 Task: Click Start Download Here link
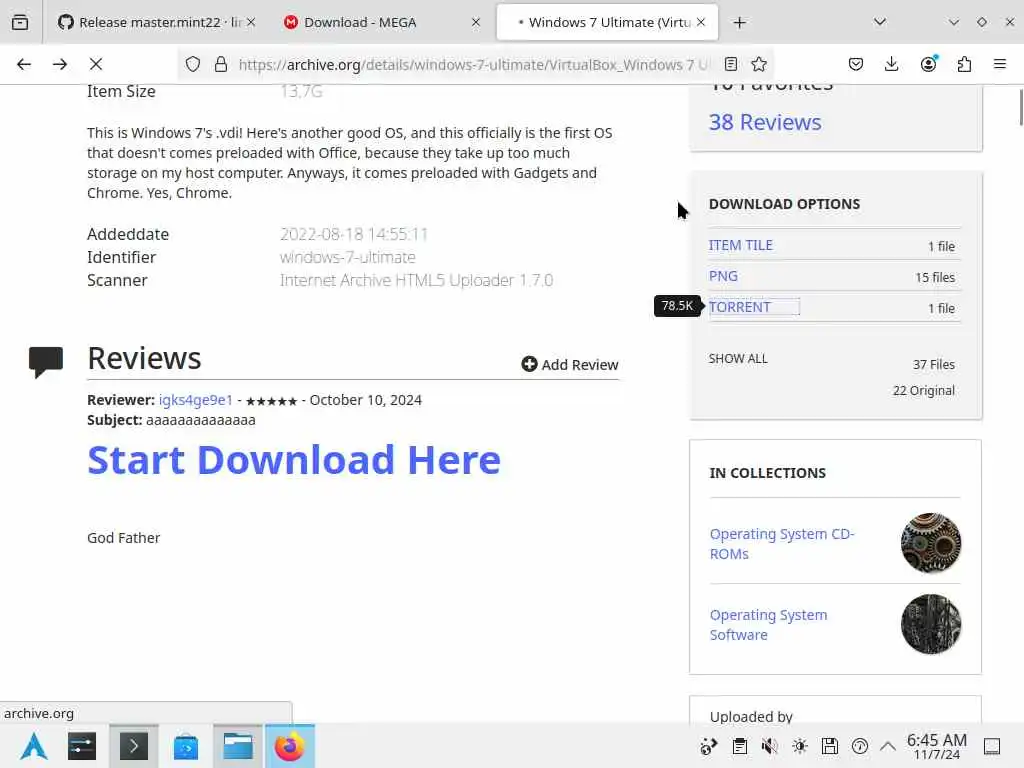[x=294, y=460]
